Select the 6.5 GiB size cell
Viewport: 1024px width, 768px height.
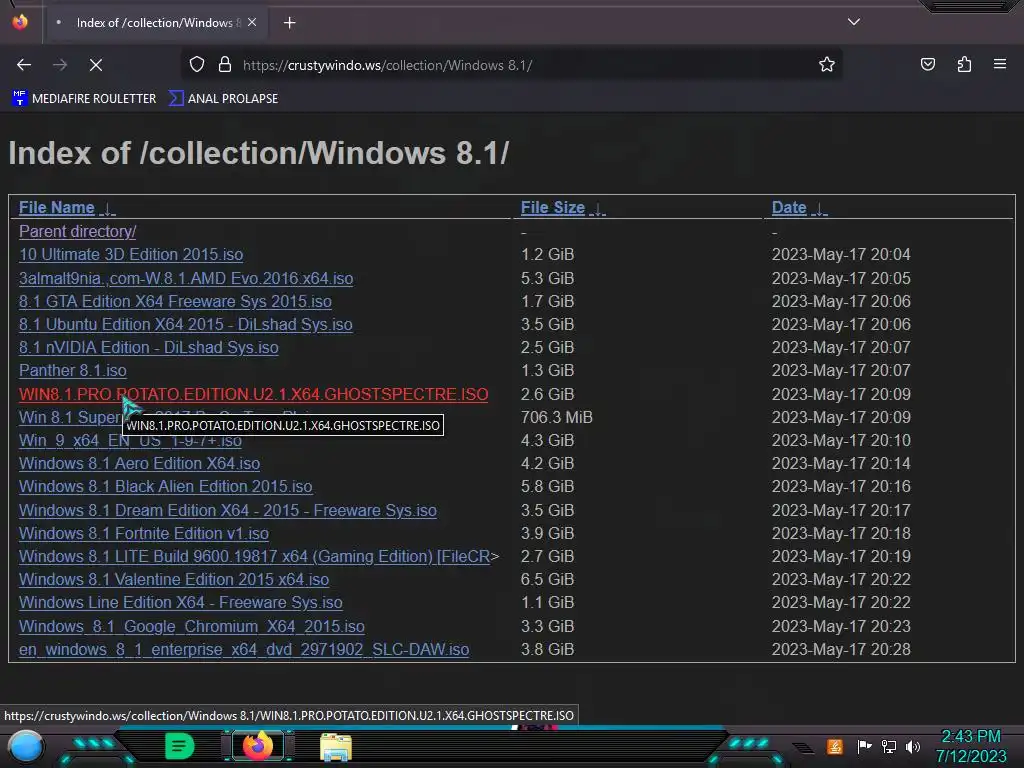click(547, 579)
